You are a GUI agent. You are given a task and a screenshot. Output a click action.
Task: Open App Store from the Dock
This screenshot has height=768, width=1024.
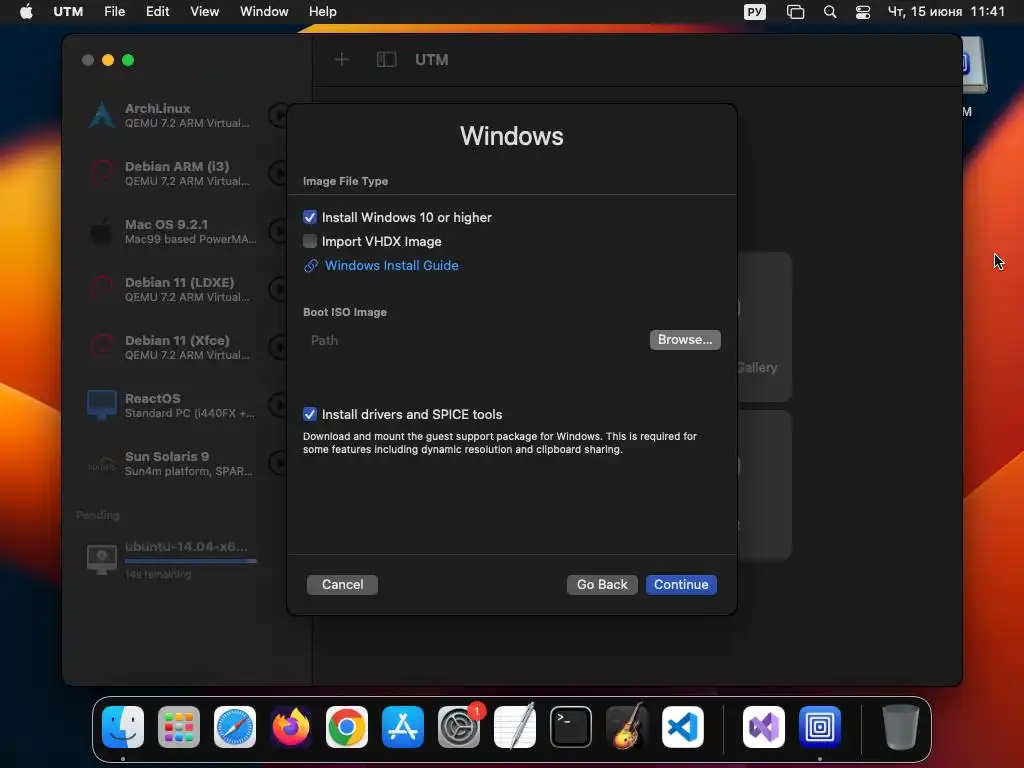pos(403,727)
